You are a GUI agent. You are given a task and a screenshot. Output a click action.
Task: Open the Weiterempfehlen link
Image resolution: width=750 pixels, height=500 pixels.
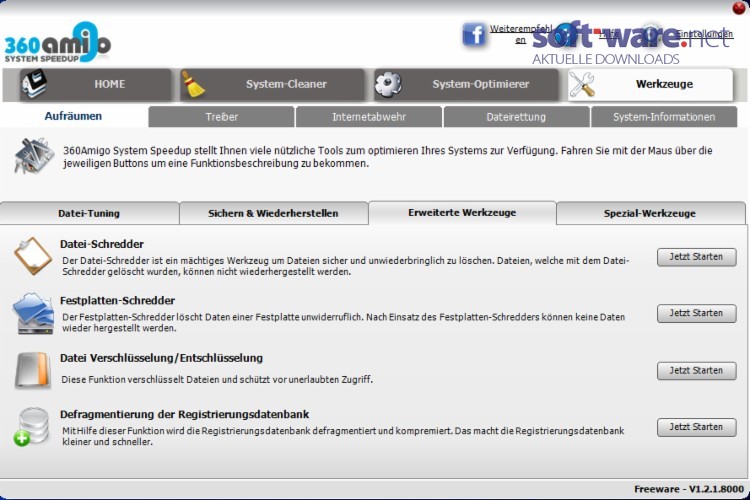(x=520, y=34)
